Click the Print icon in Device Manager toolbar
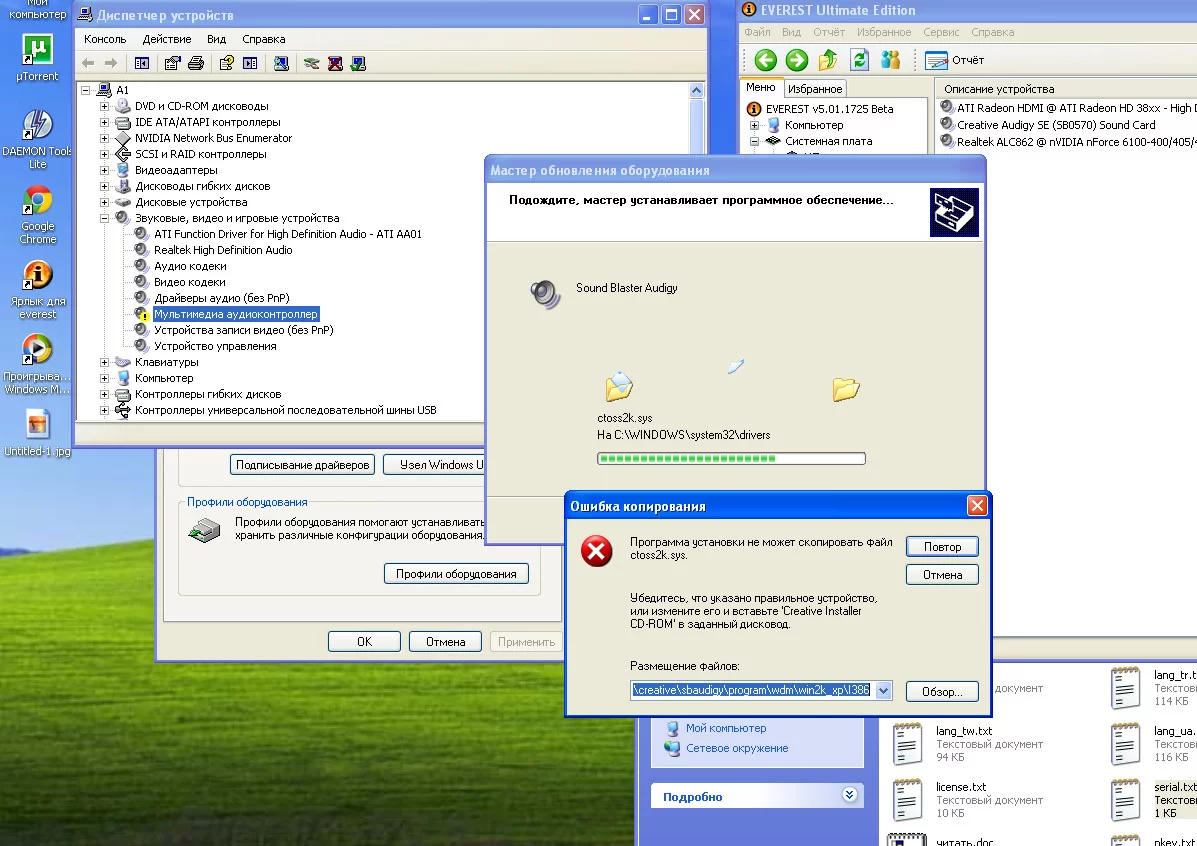This screenshot has height=846, width=1197. pos(196,63)
